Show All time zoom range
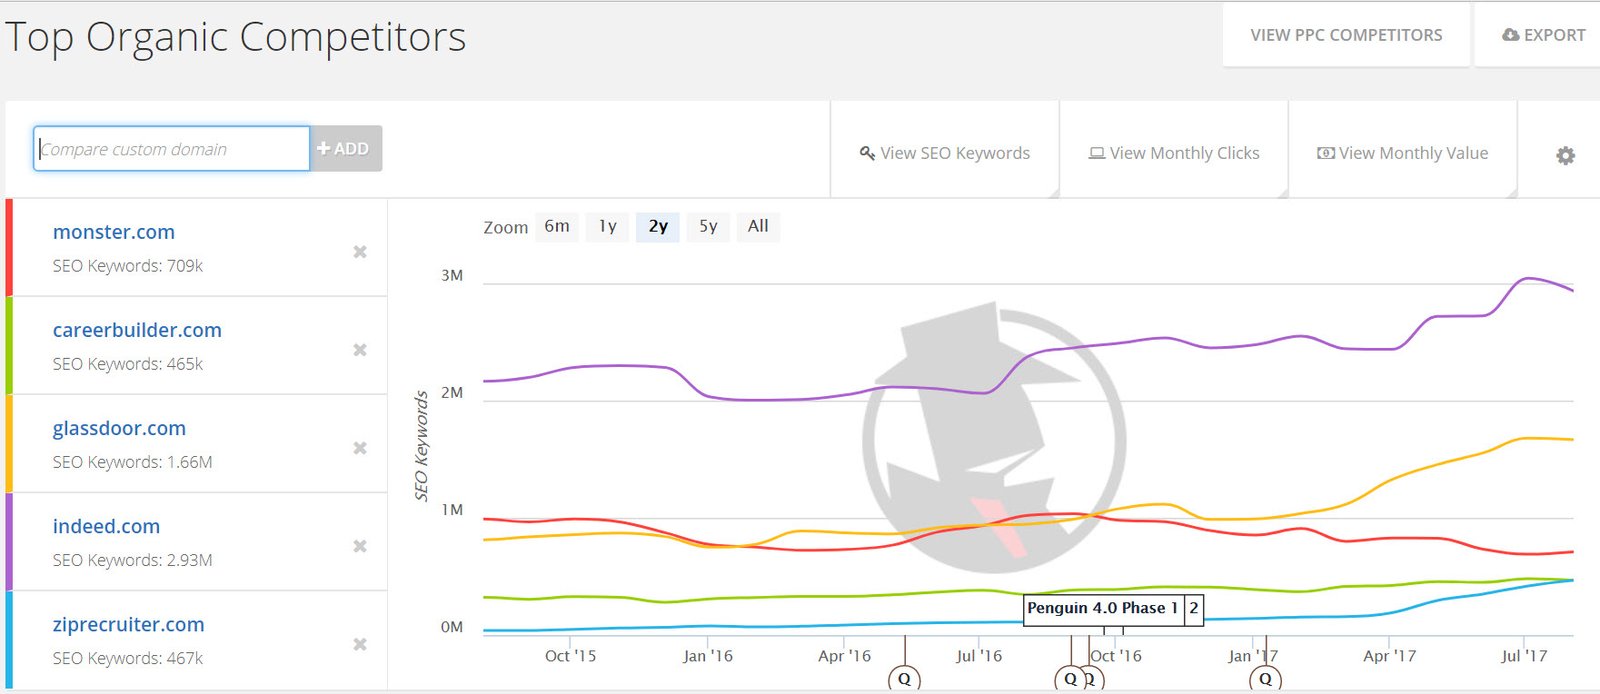Screen dimensions: 1600x694 758,227
